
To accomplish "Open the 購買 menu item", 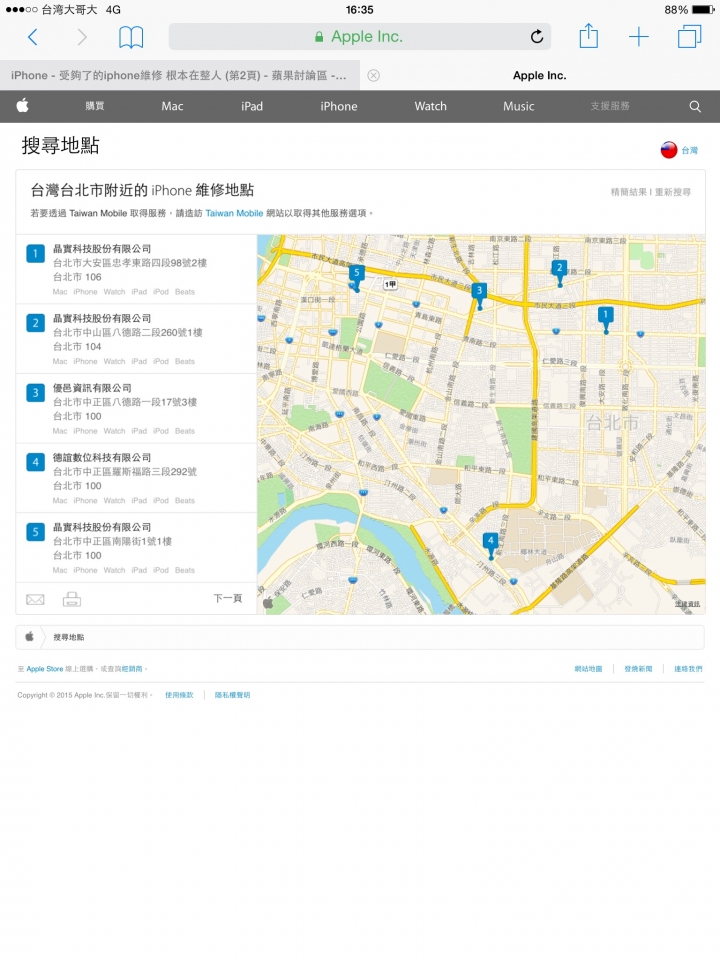I will click(x=95, y=106).
